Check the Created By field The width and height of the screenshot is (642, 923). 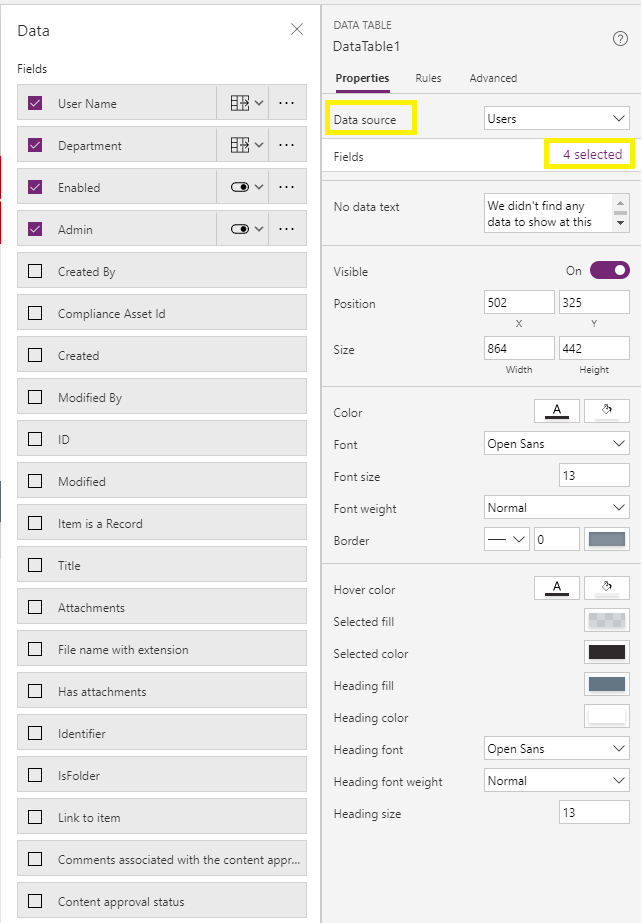tap(35, 271)
